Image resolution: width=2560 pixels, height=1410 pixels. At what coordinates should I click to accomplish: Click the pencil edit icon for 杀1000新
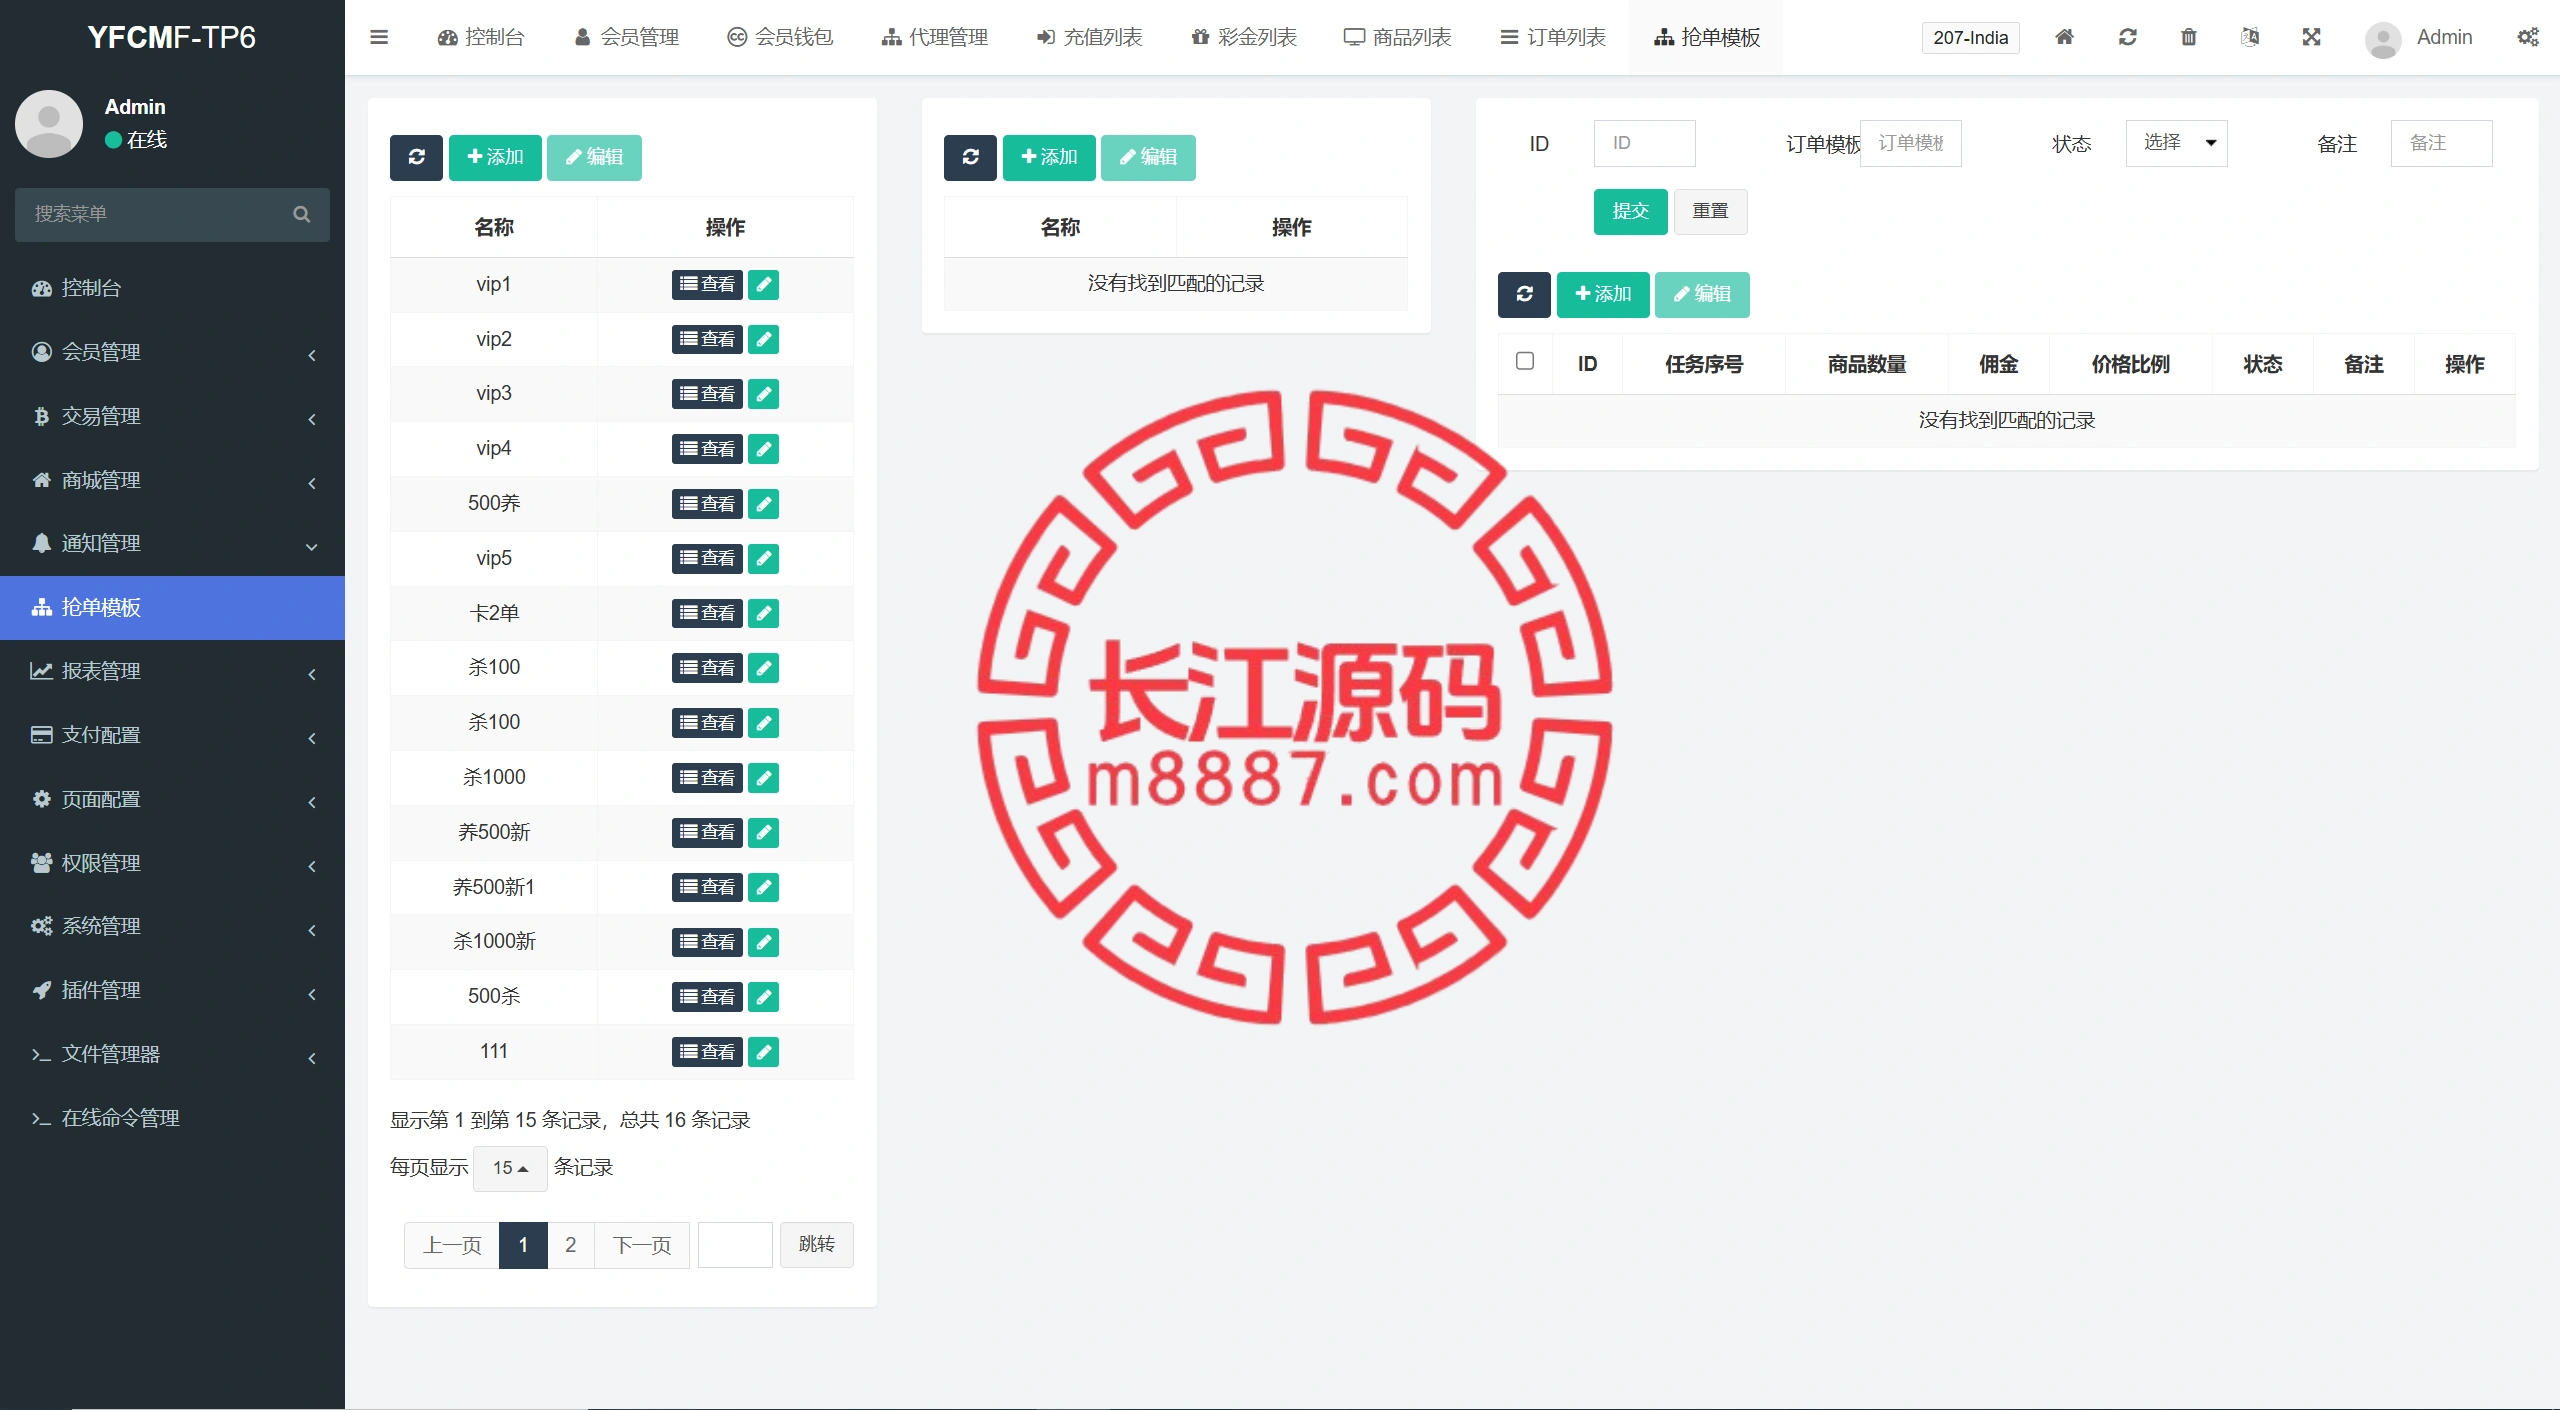[x=764, y=942]
